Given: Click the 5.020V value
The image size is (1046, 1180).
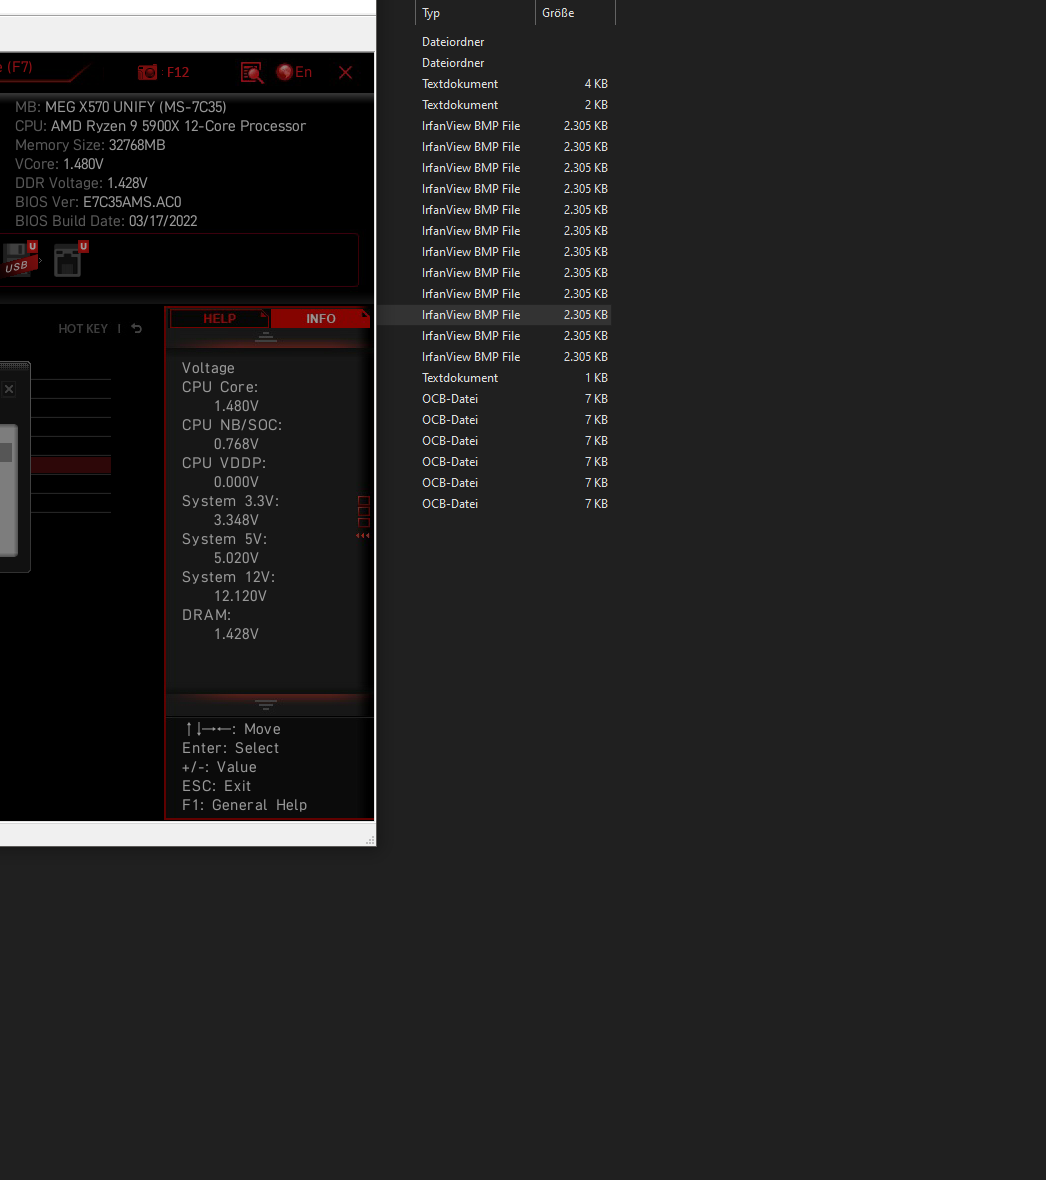Looking at the screenshot, I should [236, 558].
